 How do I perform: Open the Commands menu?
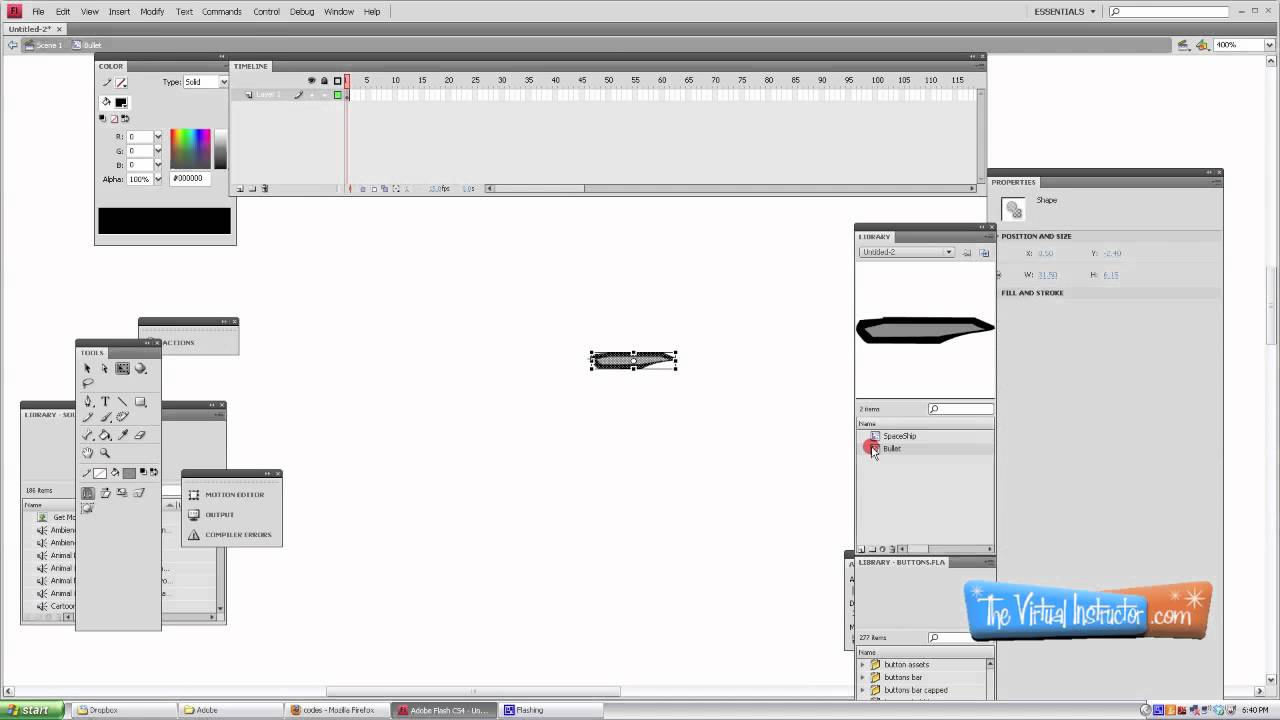(x=222, y=11)
